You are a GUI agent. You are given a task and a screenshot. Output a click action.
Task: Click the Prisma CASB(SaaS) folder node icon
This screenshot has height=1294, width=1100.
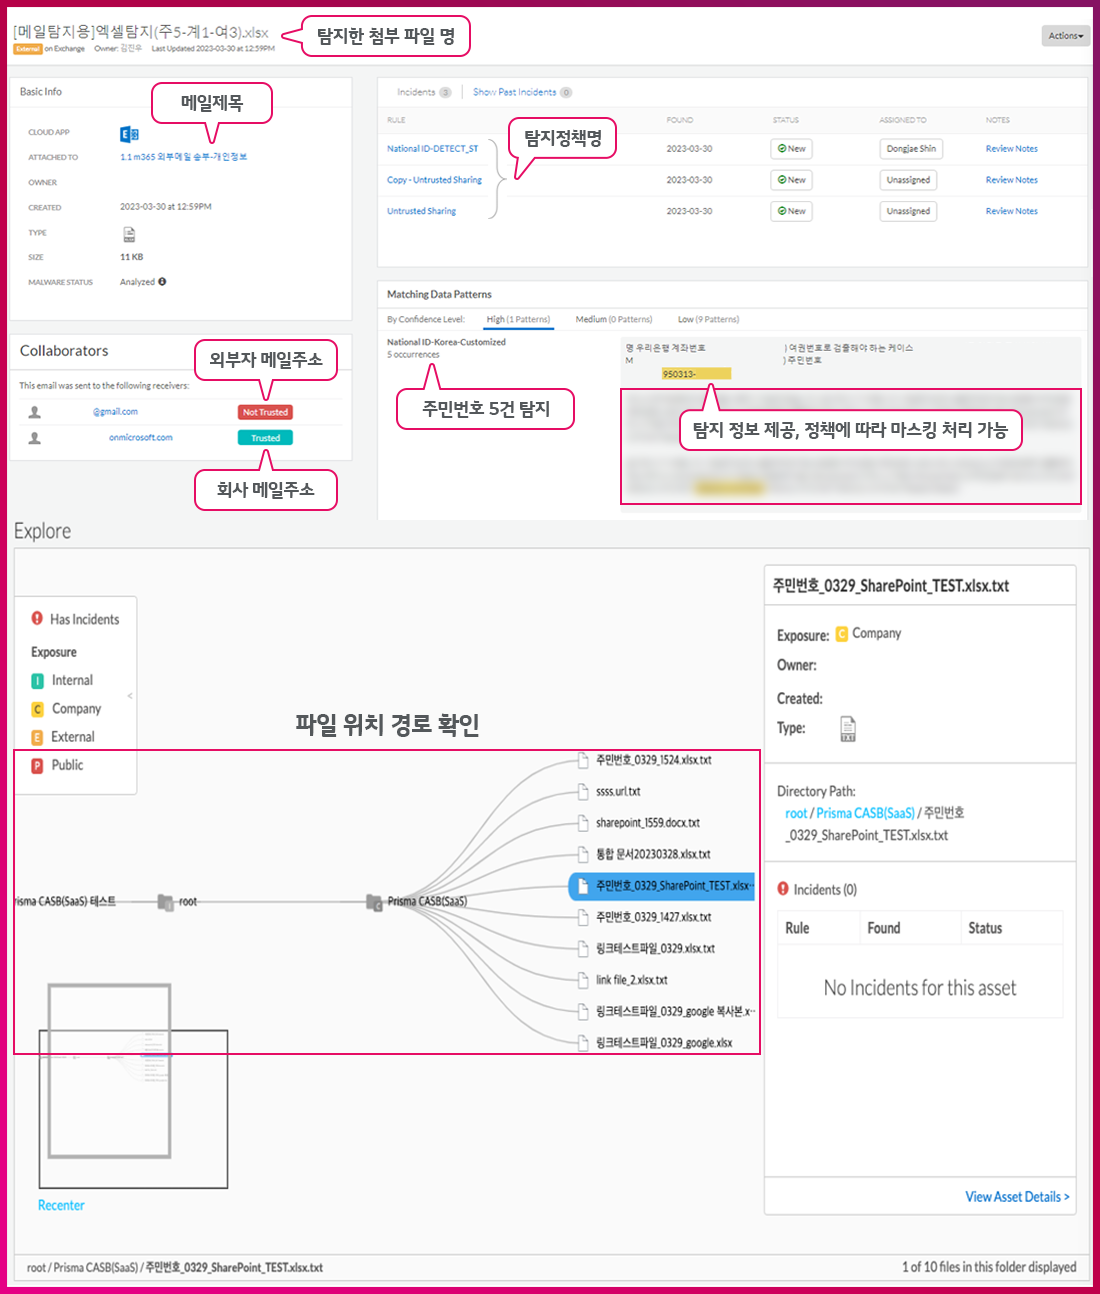click(x=375, y=902)
